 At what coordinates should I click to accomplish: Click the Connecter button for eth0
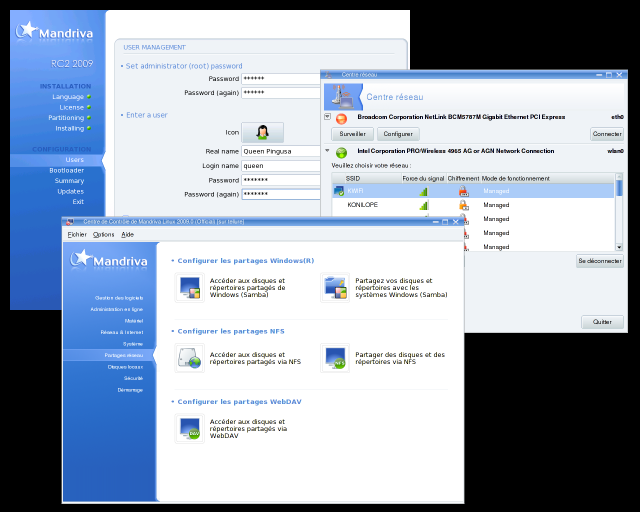pos(607,134)
